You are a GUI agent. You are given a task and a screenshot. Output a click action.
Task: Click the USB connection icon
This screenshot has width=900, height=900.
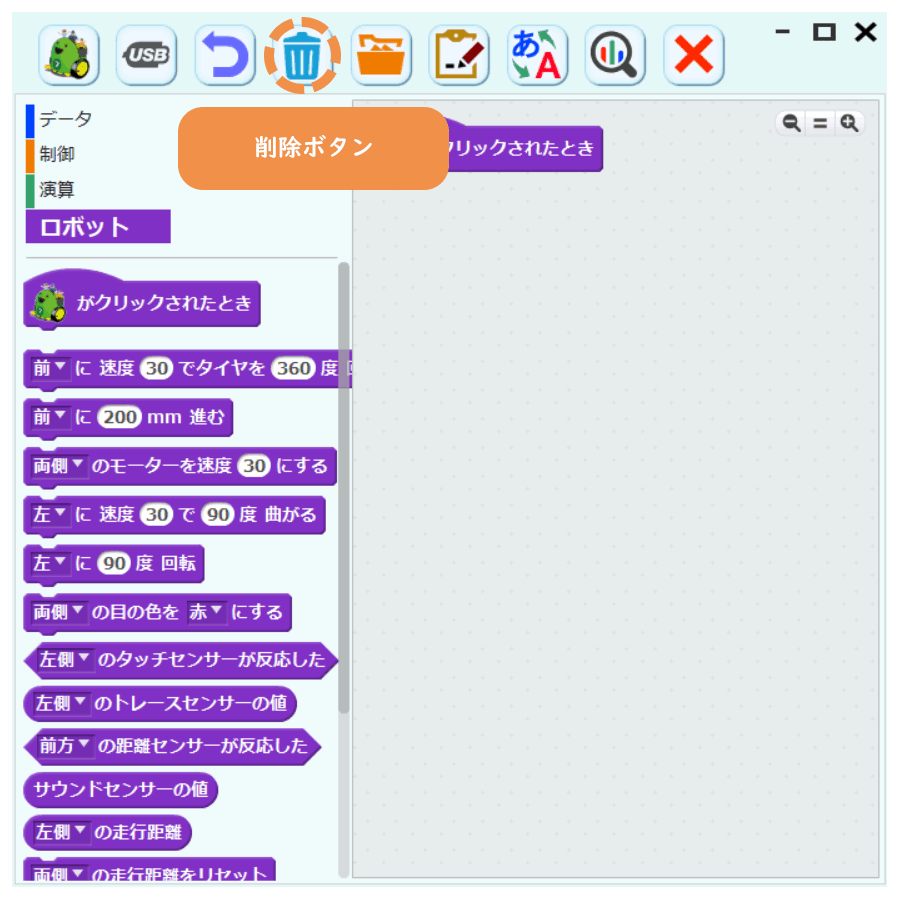tap(146, 56)
